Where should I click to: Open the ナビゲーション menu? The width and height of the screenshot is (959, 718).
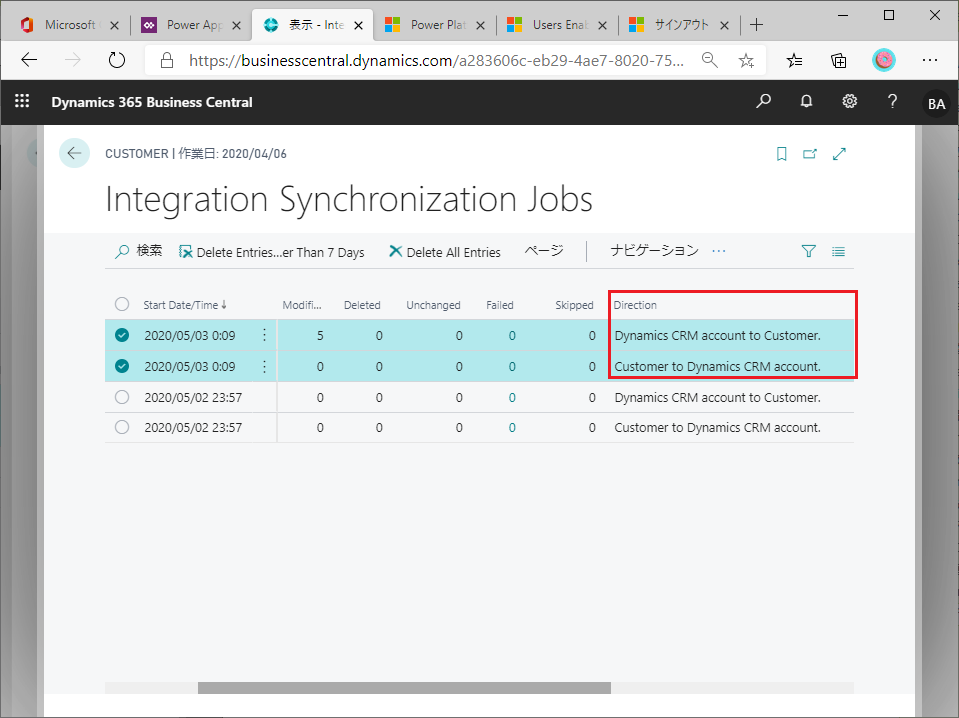click(x=654, y=251)
